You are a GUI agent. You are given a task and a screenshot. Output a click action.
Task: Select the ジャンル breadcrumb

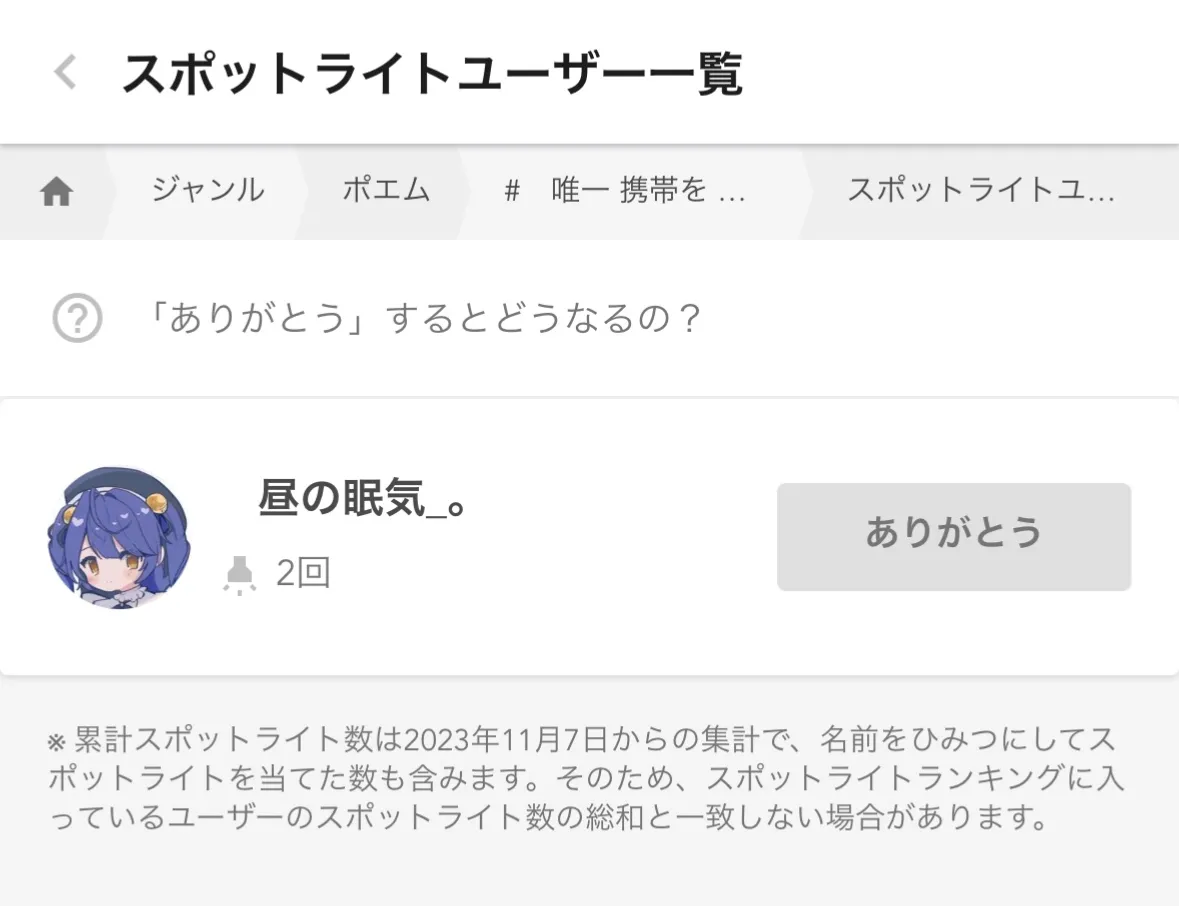208,190
